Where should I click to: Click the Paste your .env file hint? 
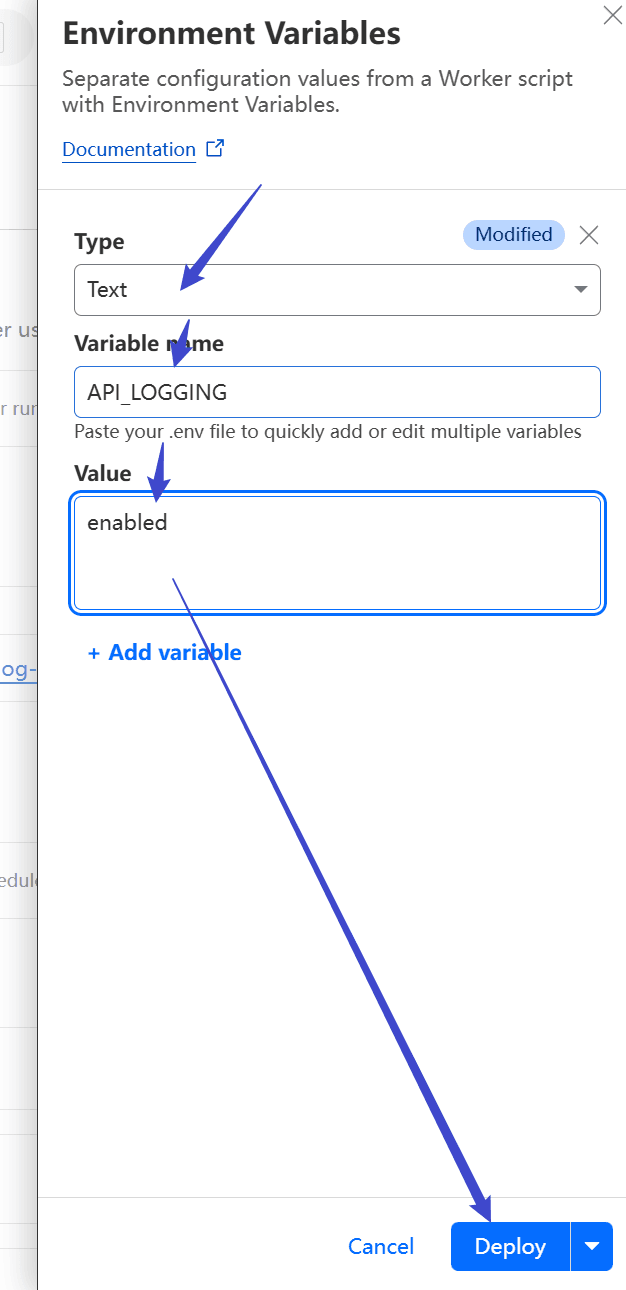pos(328,432)
